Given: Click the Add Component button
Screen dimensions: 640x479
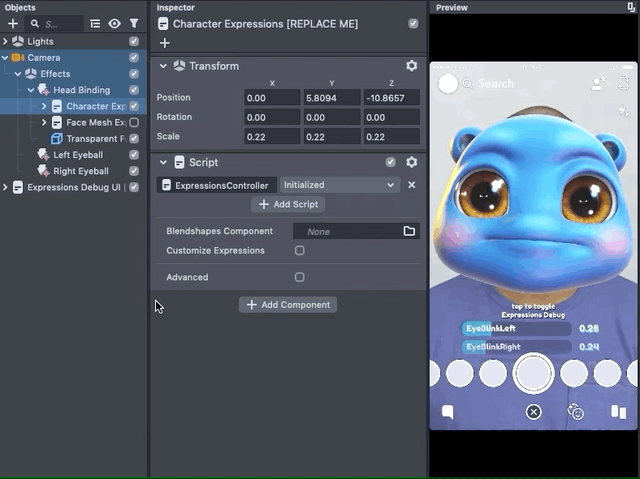Looking at the screenshot, I should tap(288, 304).
